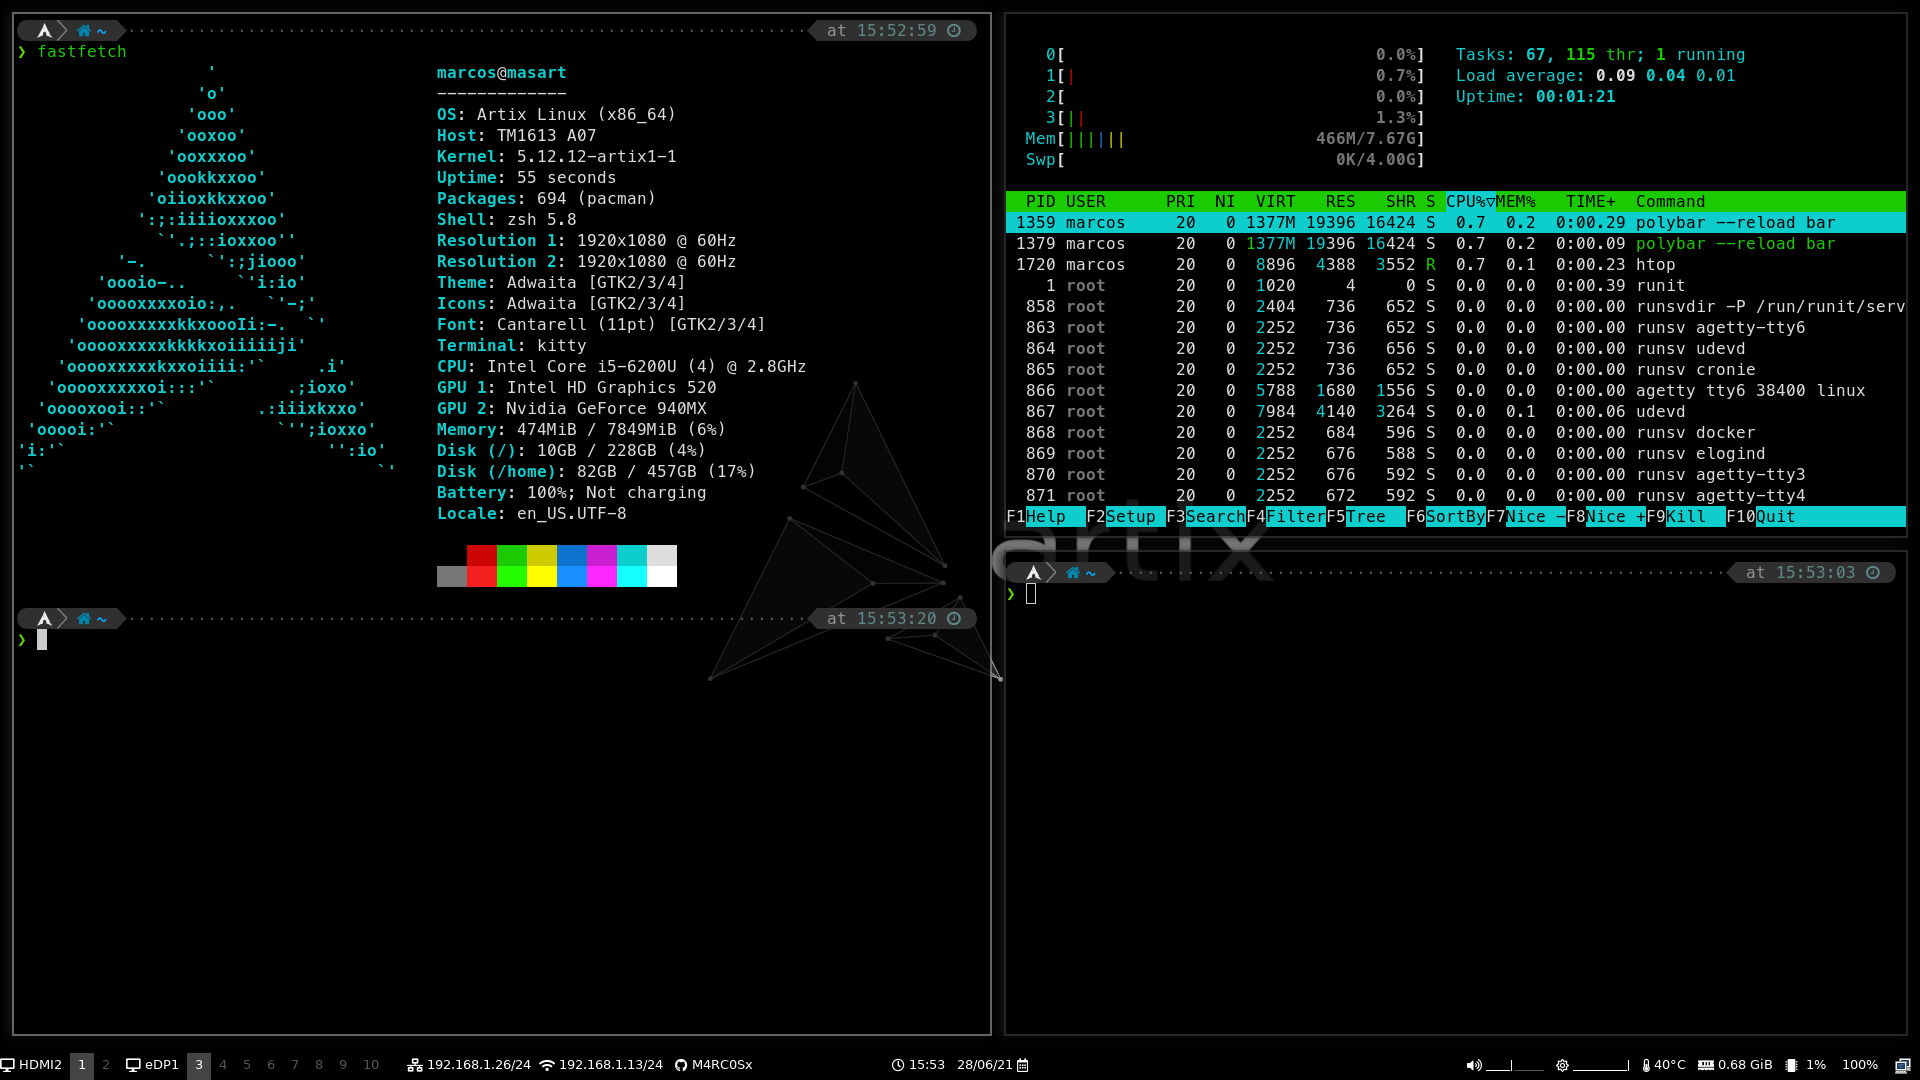Select workspace 10 in polybar
This screenshot has width=1920, height=1080.
(371, 1065)
